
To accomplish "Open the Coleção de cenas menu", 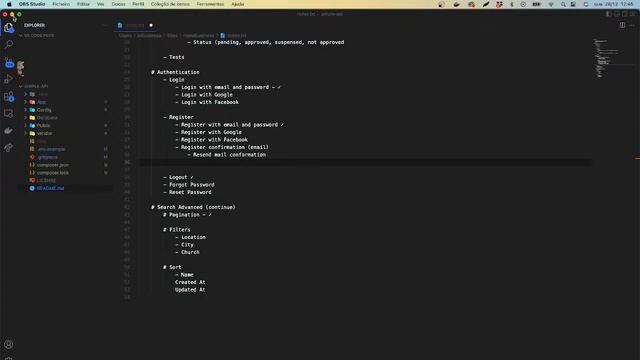I will pos(170,4).
